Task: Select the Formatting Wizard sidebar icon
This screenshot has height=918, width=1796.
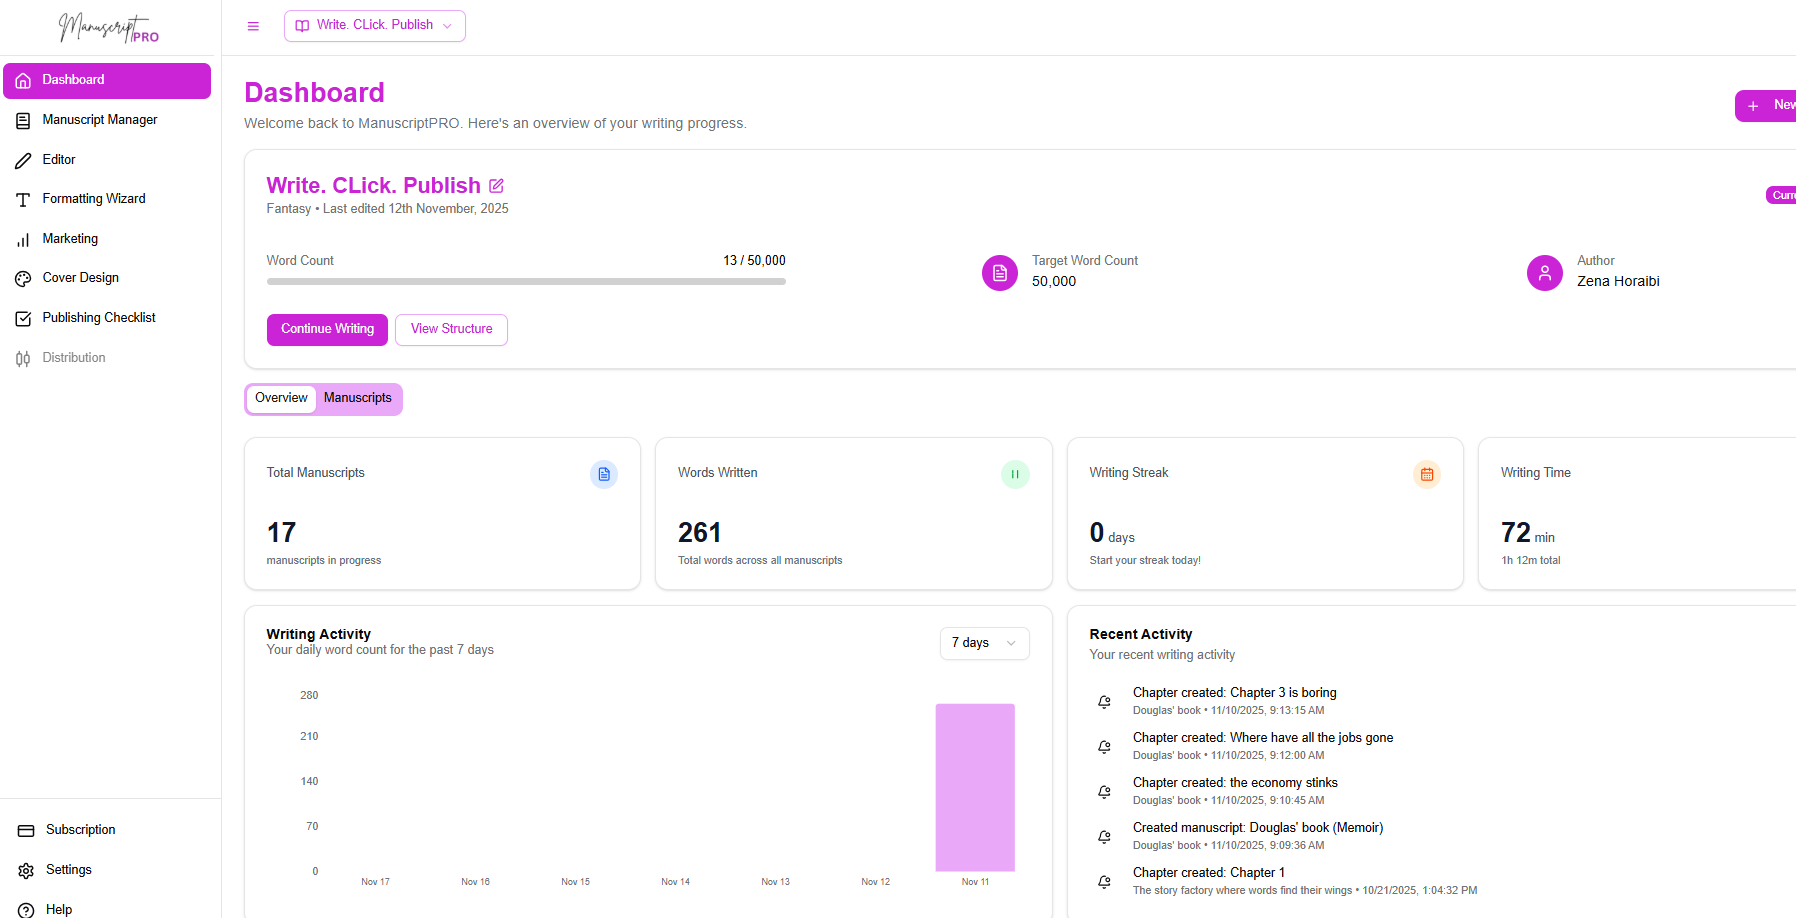Action: tap(23, 198)
